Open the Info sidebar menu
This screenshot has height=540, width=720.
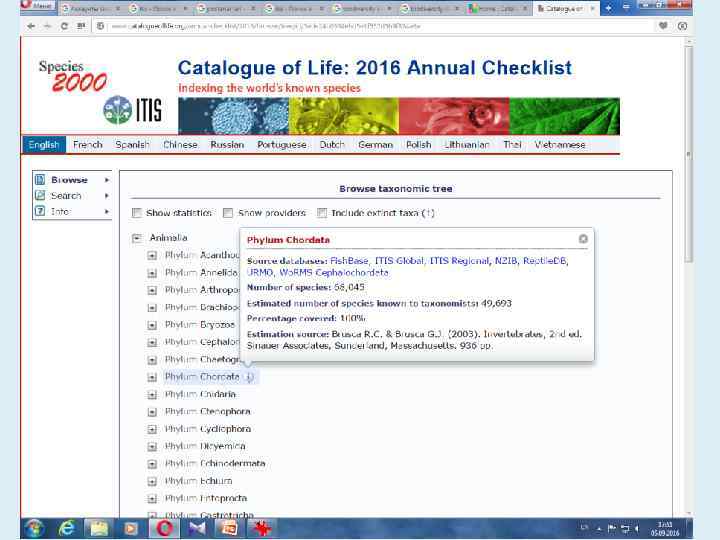pos(73,211)
